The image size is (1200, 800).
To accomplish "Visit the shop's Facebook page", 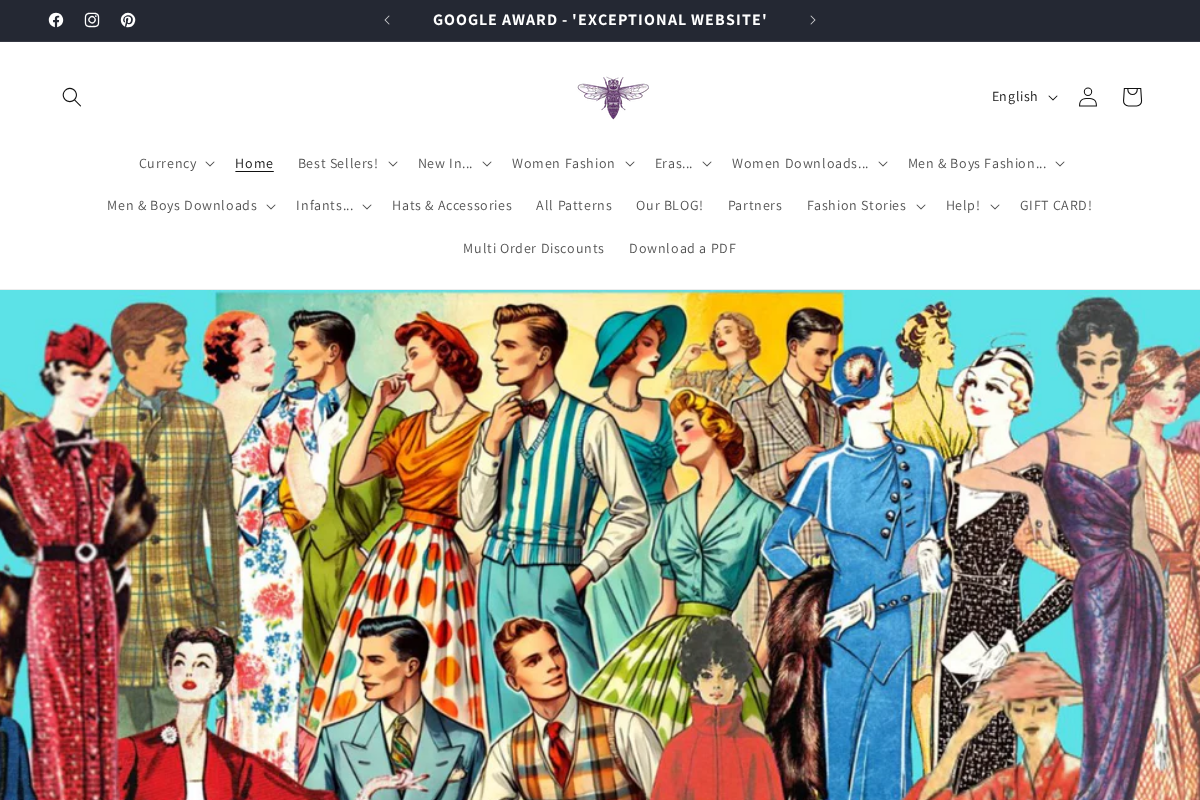I will click(56, 19).
